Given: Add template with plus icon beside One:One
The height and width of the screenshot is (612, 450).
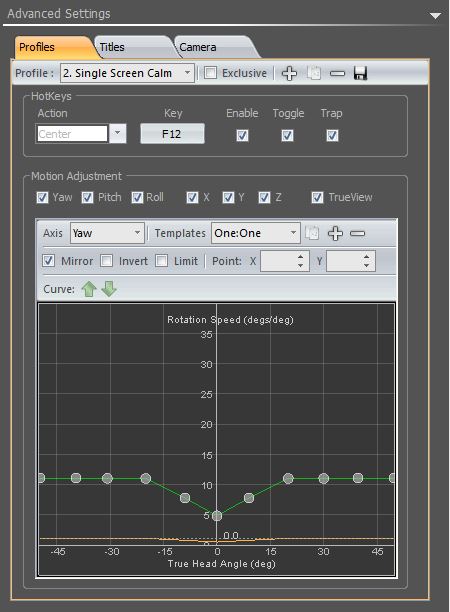Looking at the screenshot, I should point(335,233).
